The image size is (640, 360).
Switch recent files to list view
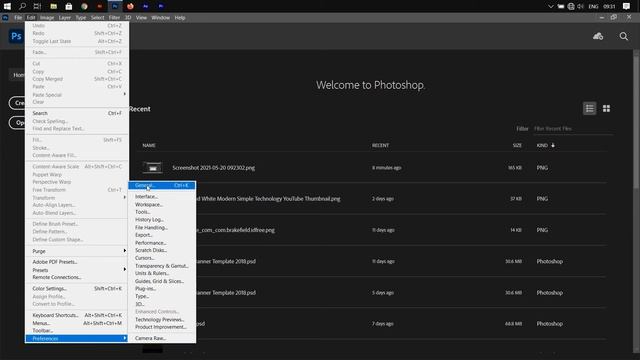589,109
